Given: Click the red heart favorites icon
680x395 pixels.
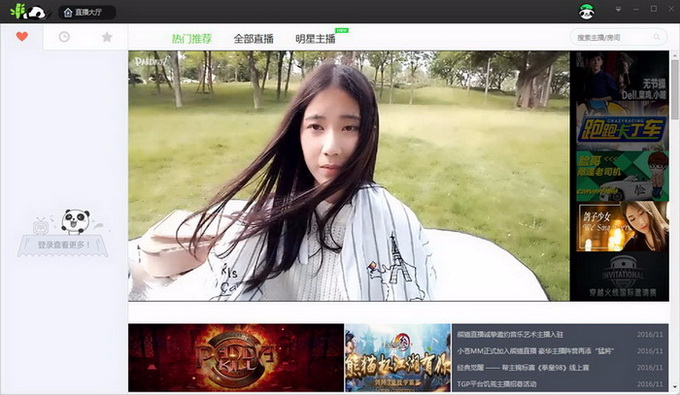Looking at the screenshot, I should point(22,37).
